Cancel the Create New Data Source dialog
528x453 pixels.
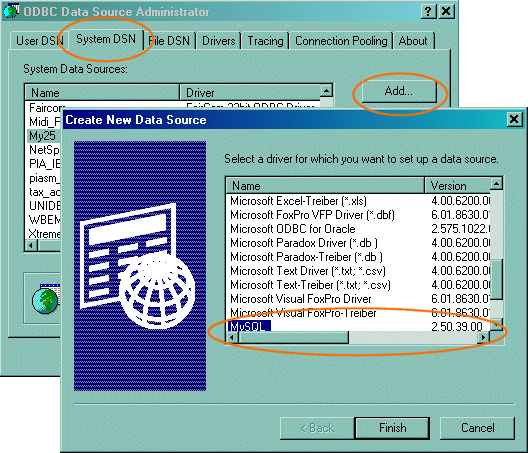[477, 428]
